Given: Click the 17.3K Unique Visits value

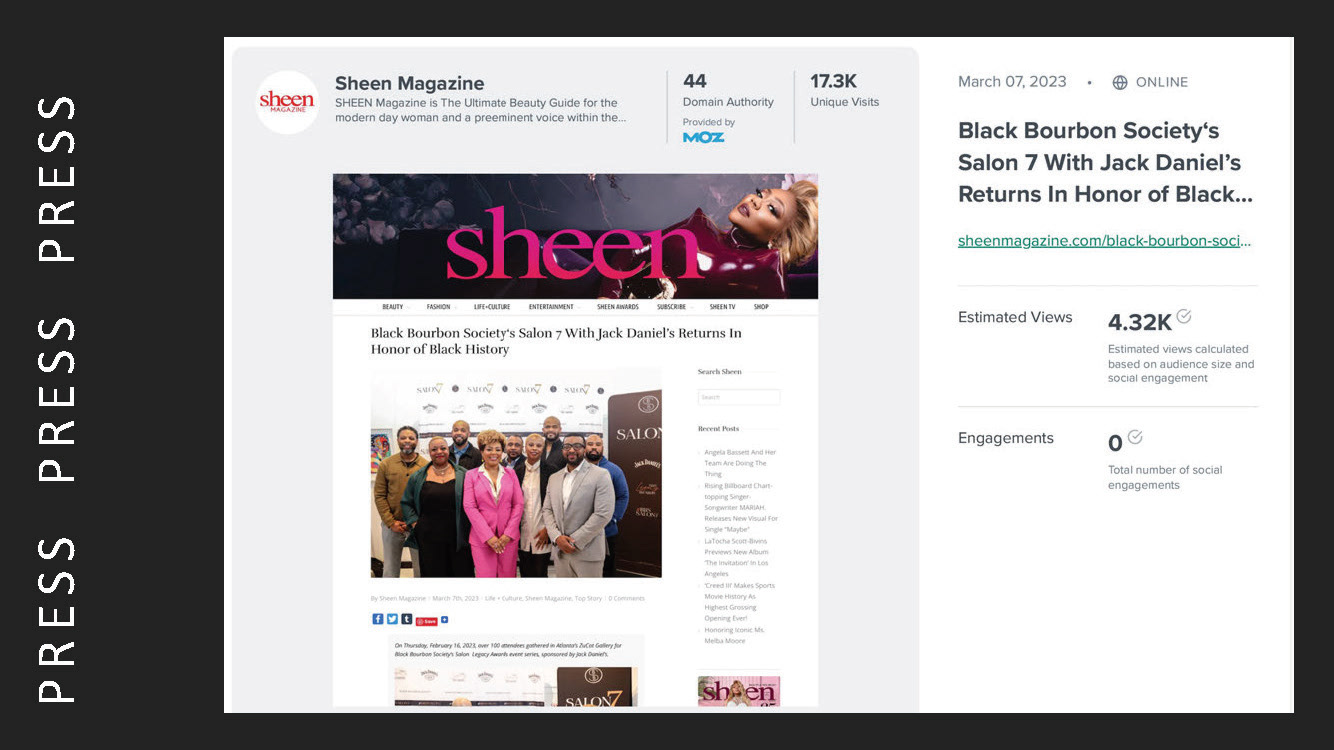Looking at the screenshot, I should pos(833,81).
